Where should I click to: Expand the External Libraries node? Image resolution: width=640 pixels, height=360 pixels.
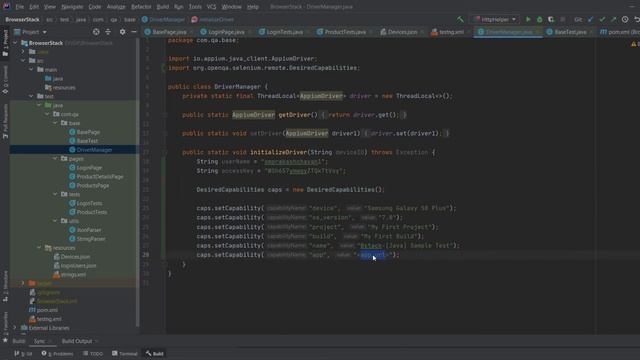tap(15, 327)
